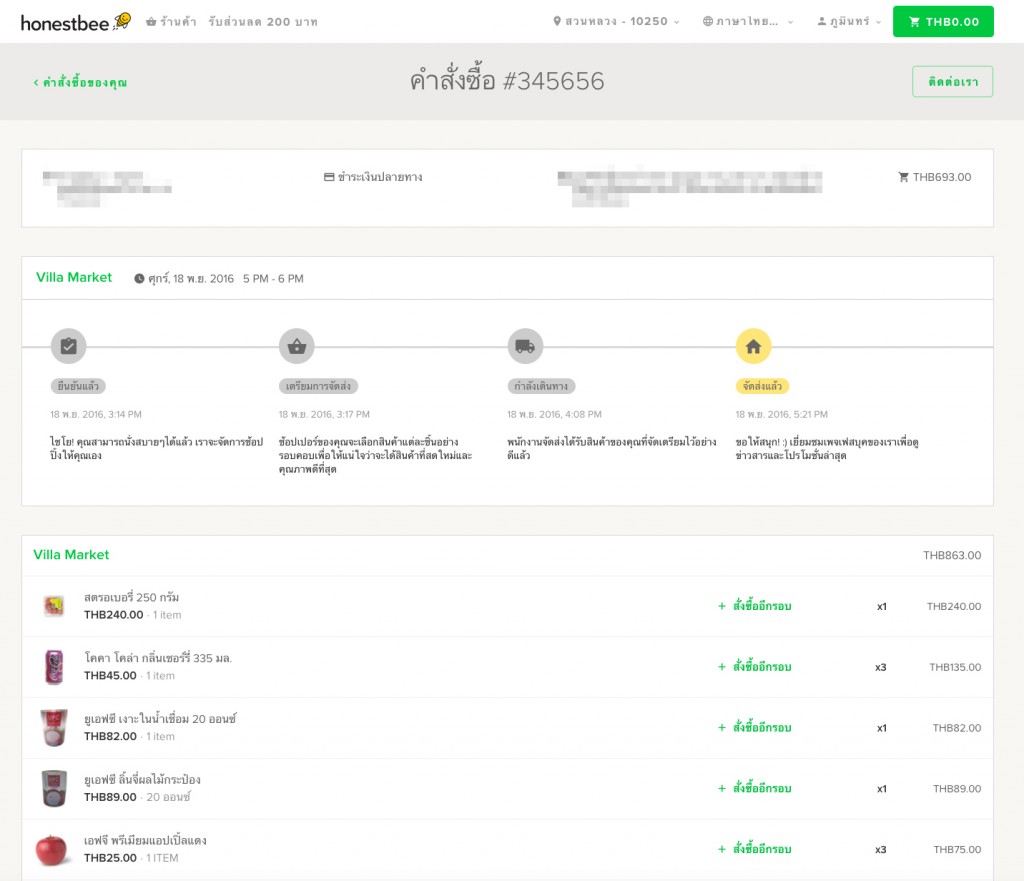Go back to คำสั่งซื้อของคุณ

coord(80,83)
